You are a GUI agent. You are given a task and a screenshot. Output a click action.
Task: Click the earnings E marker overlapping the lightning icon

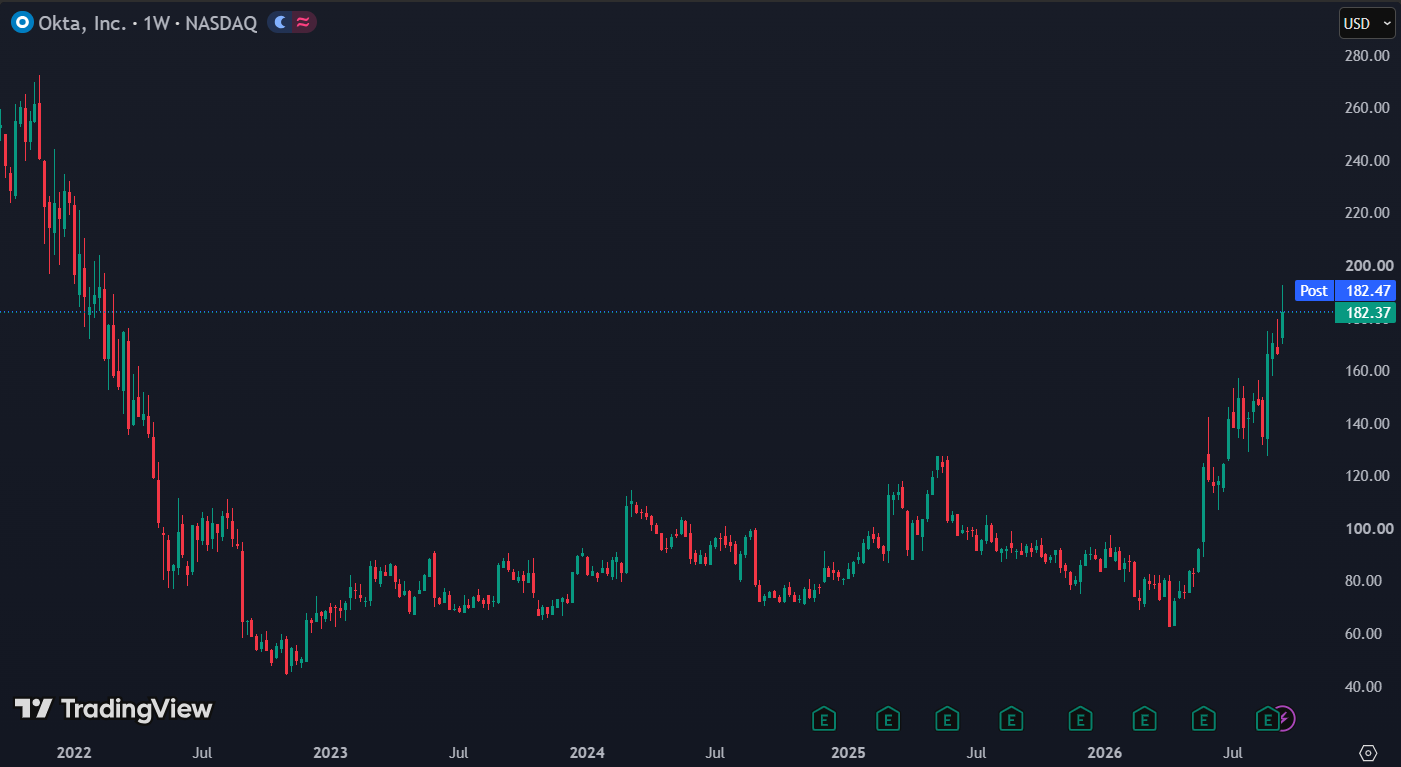click(x=1268, y=718)
